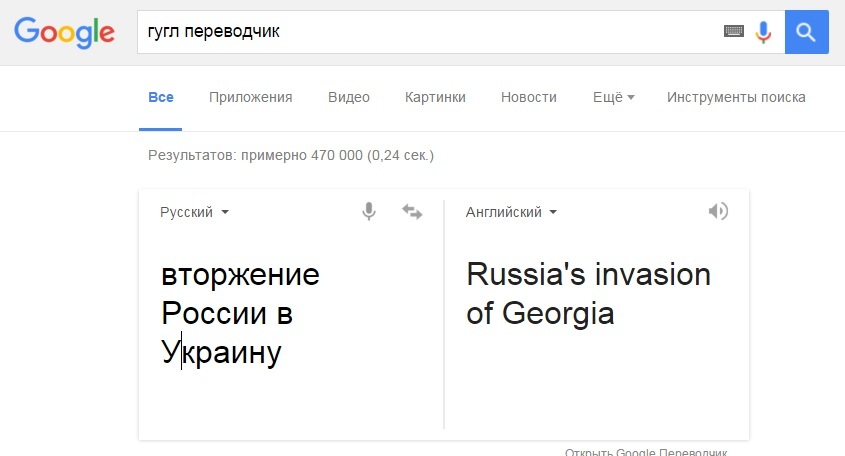Click the blue search magnifier button
Screen dimensions: 845x456
click(x=807, y=32)
